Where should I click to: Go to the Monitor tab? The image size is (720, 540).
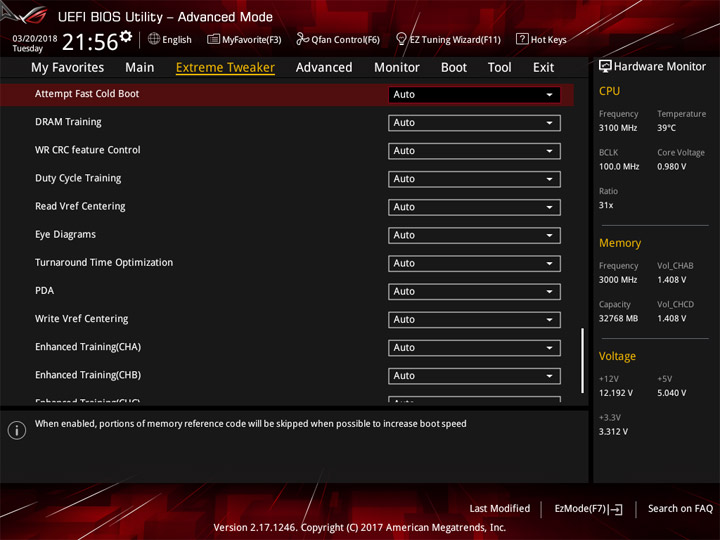[x=397, y=68]
